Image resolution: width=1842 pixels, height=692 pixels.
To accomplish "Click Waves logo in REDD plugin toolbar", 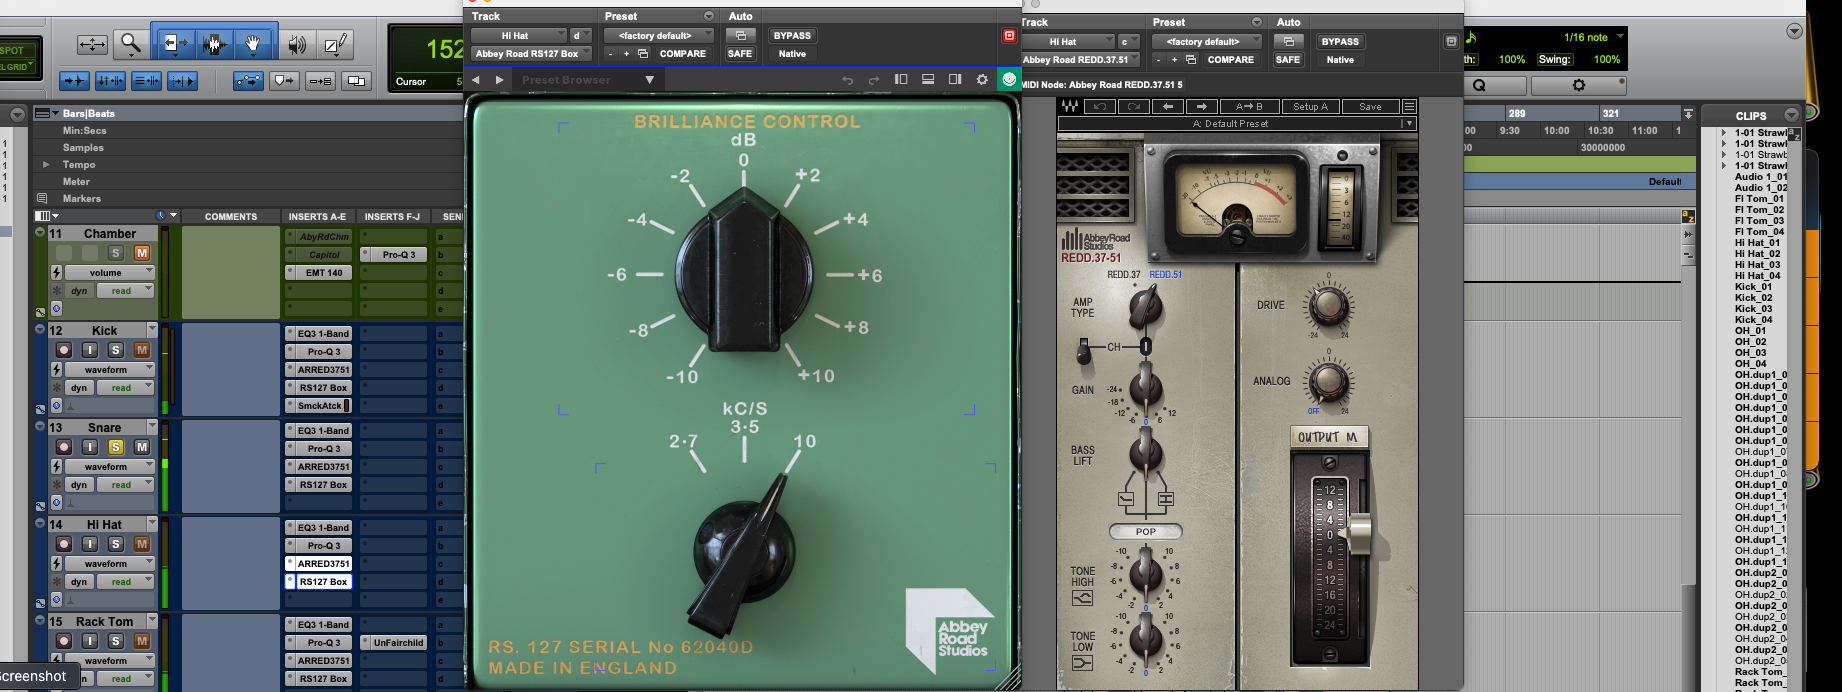I will click(x=1070, y=107).
